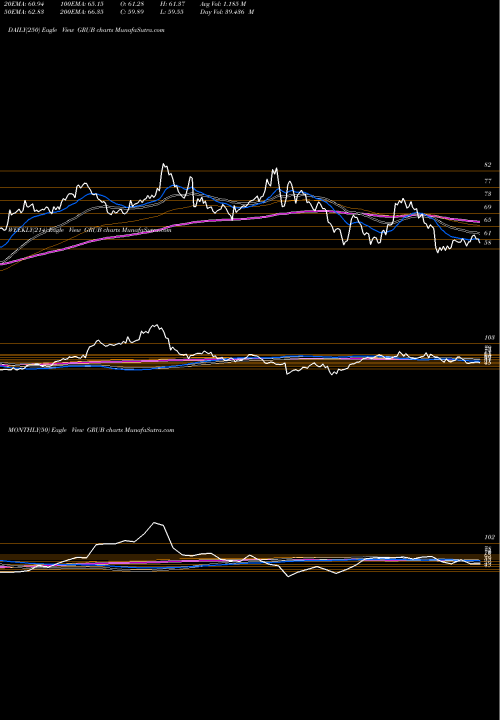Click the 82 price axis label

tap(488, 165)
